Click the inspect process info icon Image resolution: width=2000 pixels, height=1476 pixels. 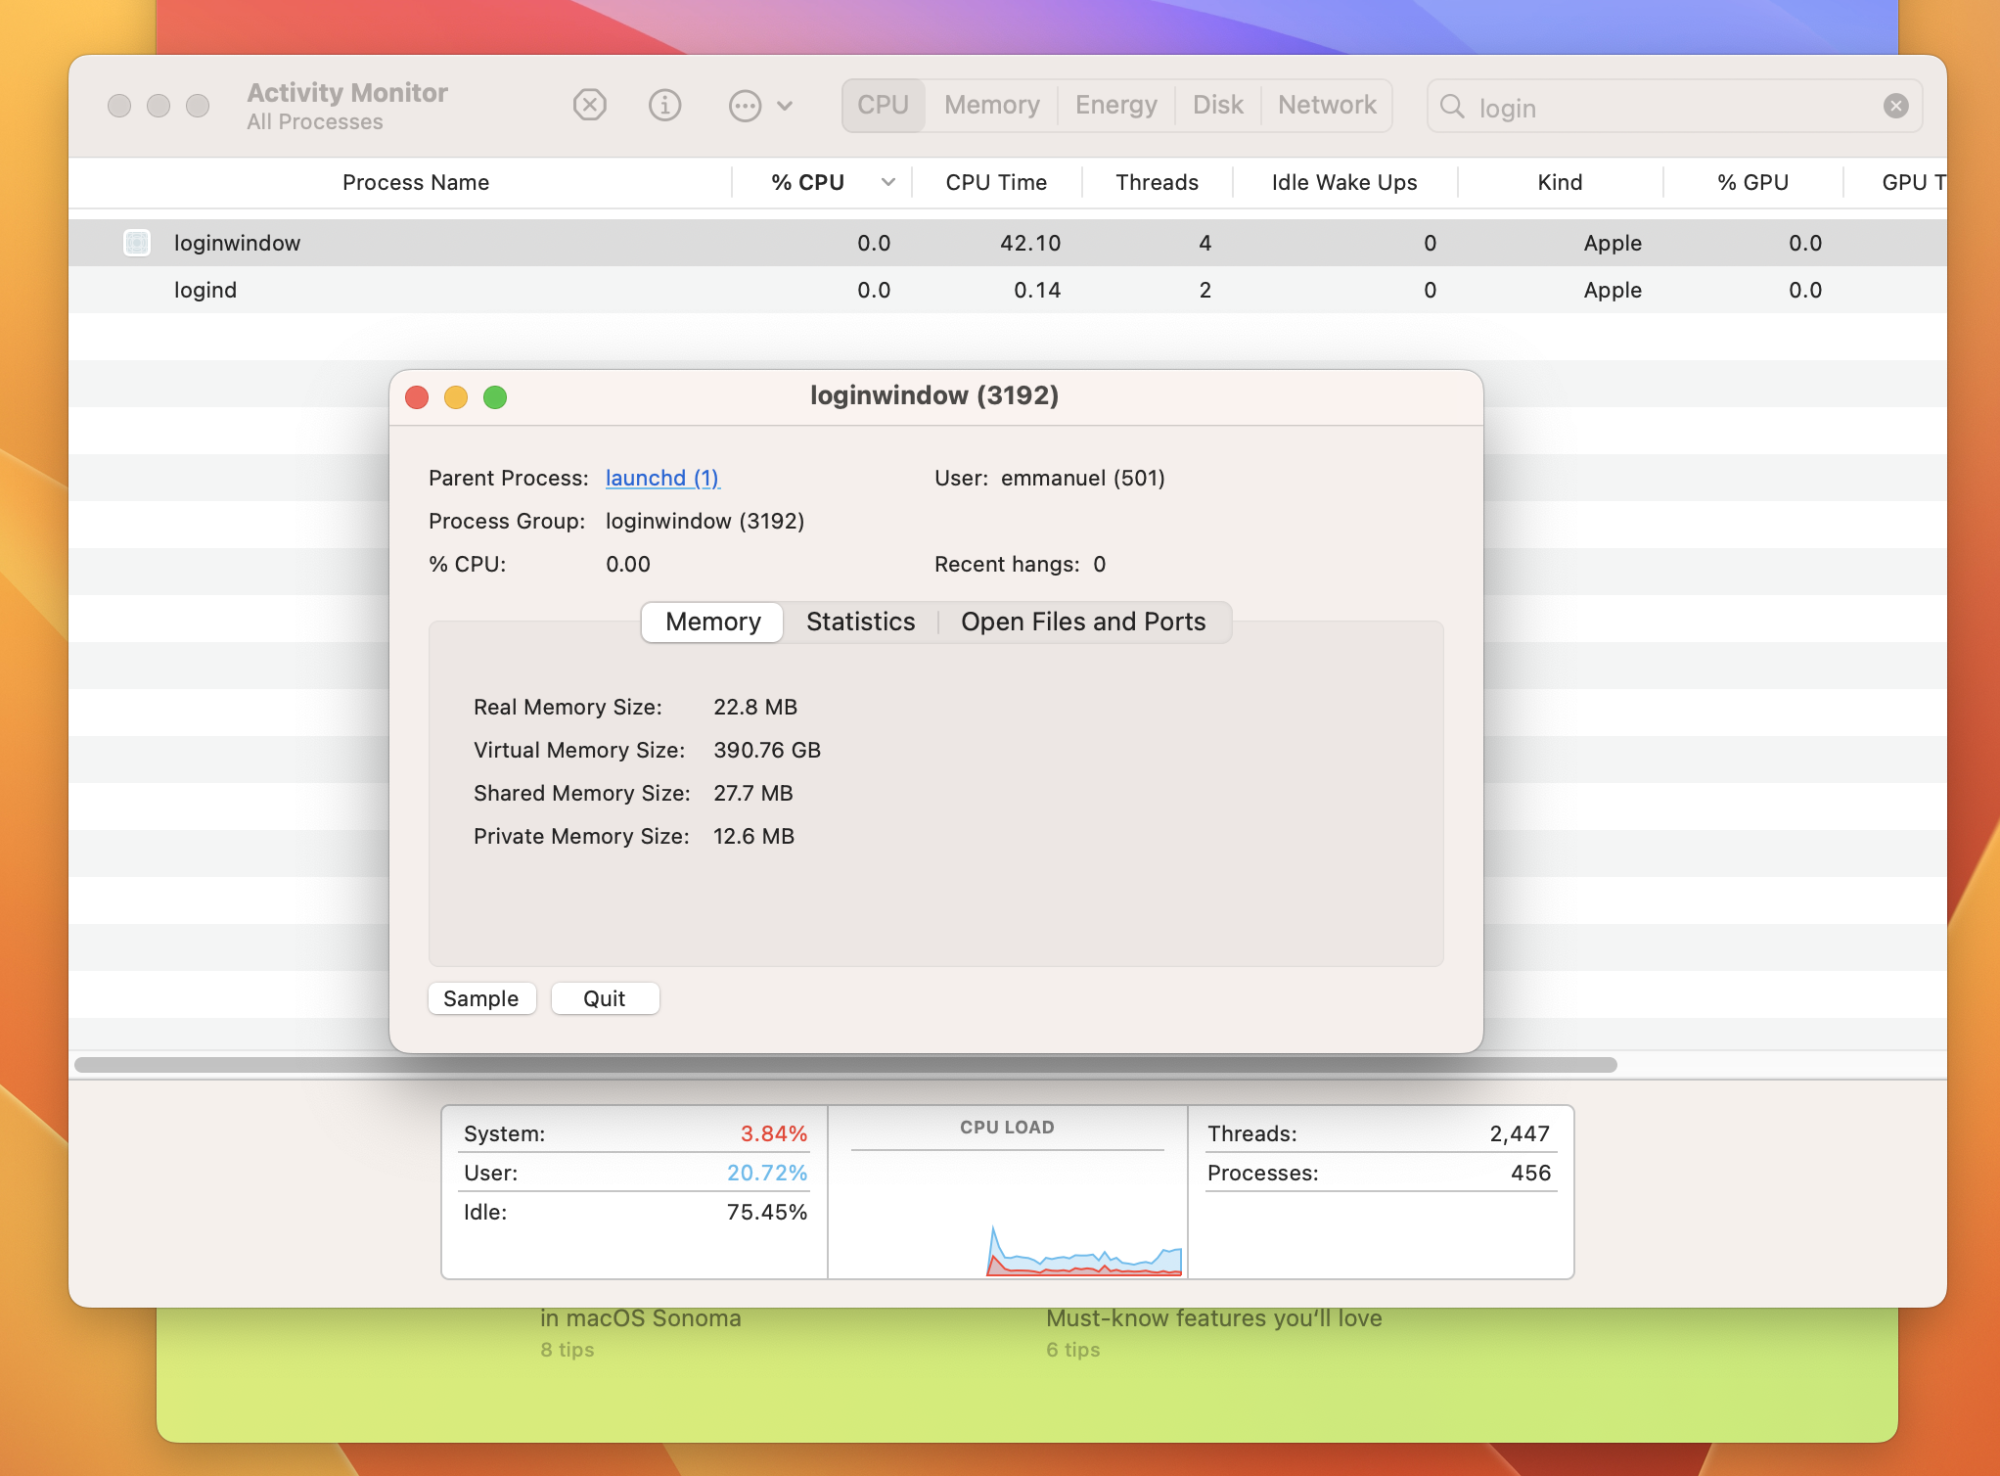665,105
